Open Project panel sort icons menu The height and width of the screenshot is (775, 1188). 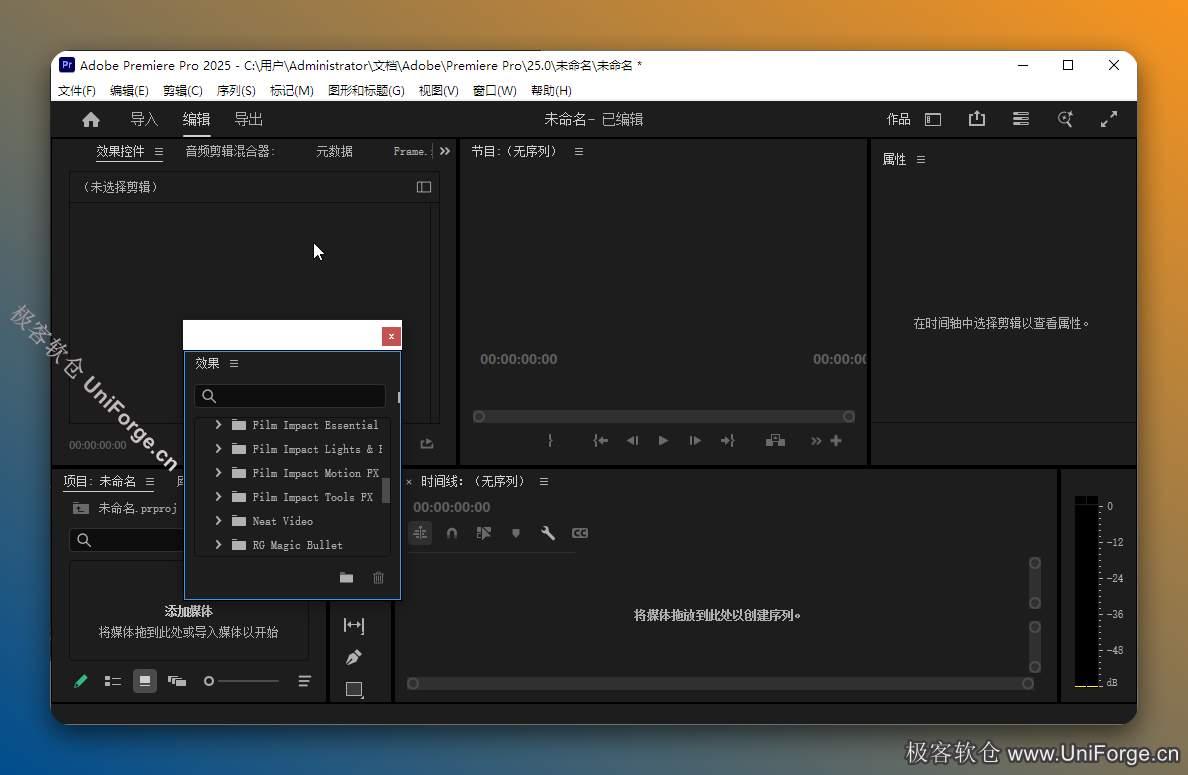point(304,681)
